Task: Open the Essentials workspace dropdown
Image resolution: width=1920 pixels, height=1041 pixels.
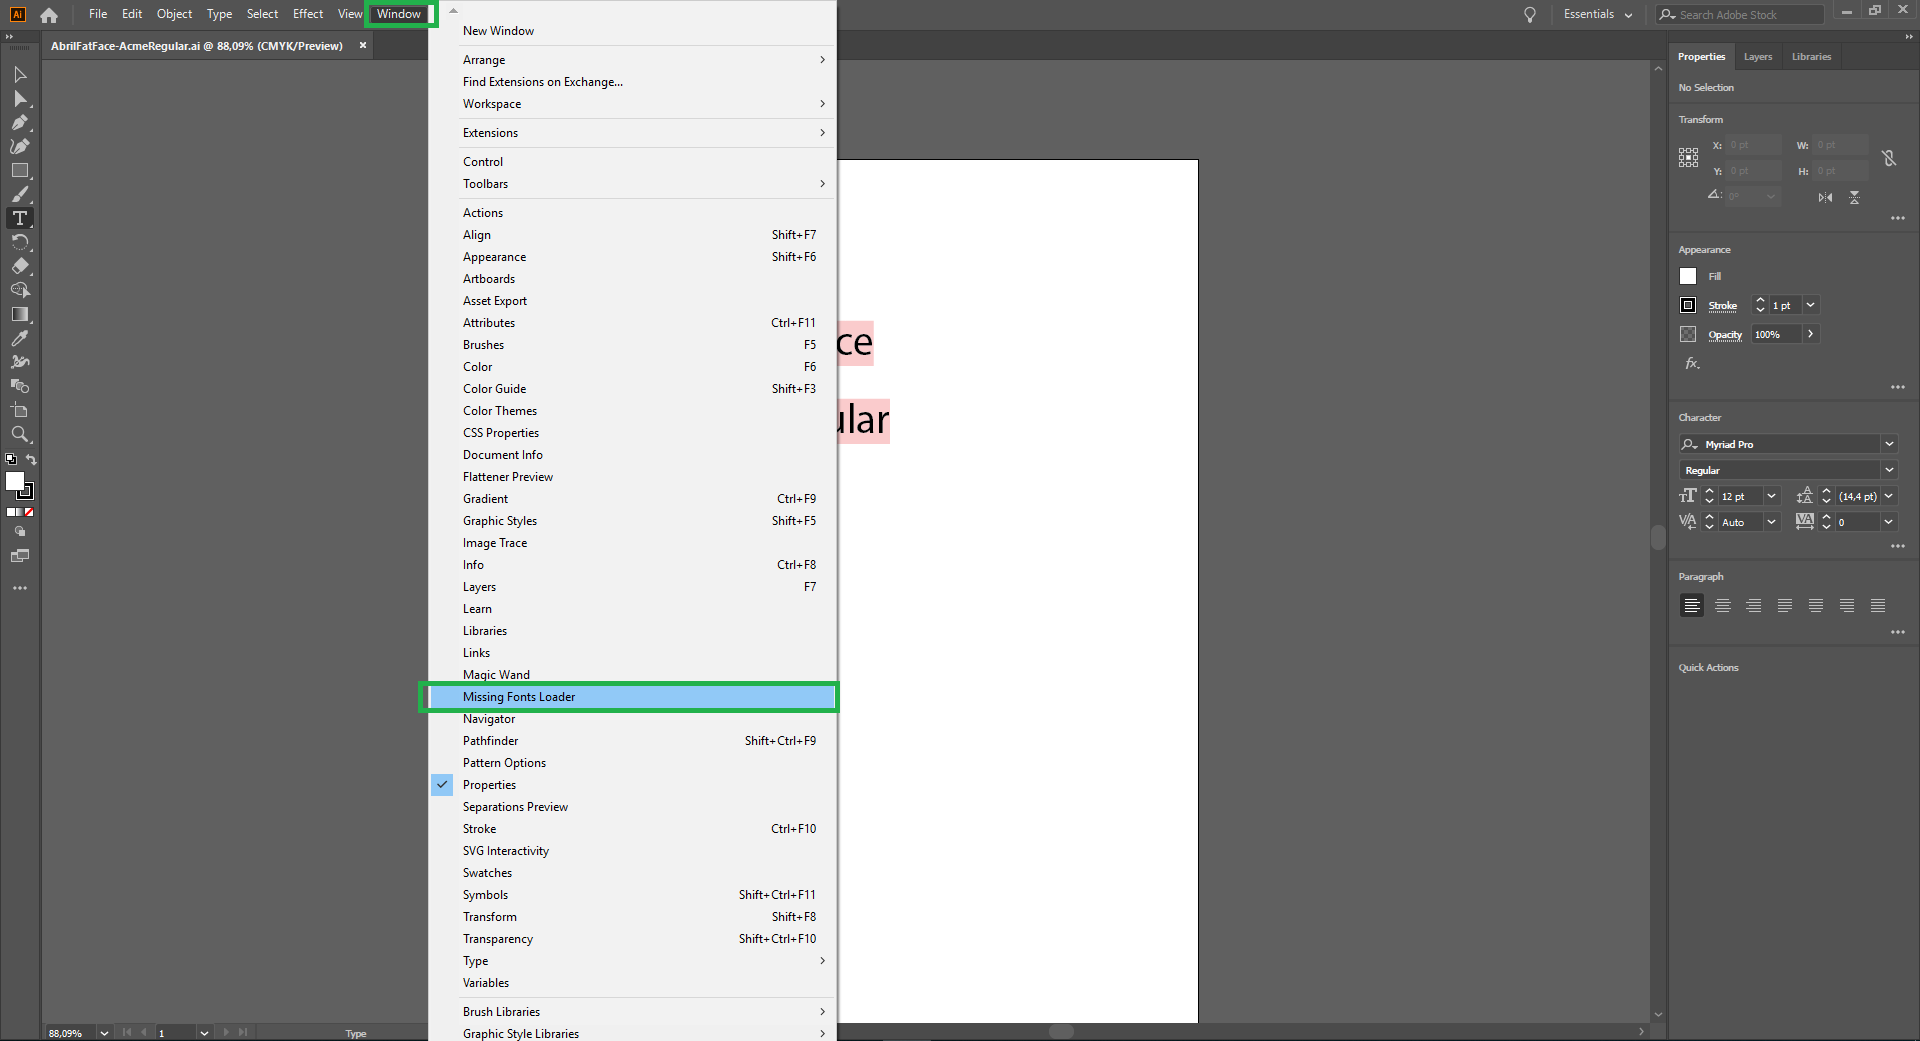Action: [x=1598, y=15]
